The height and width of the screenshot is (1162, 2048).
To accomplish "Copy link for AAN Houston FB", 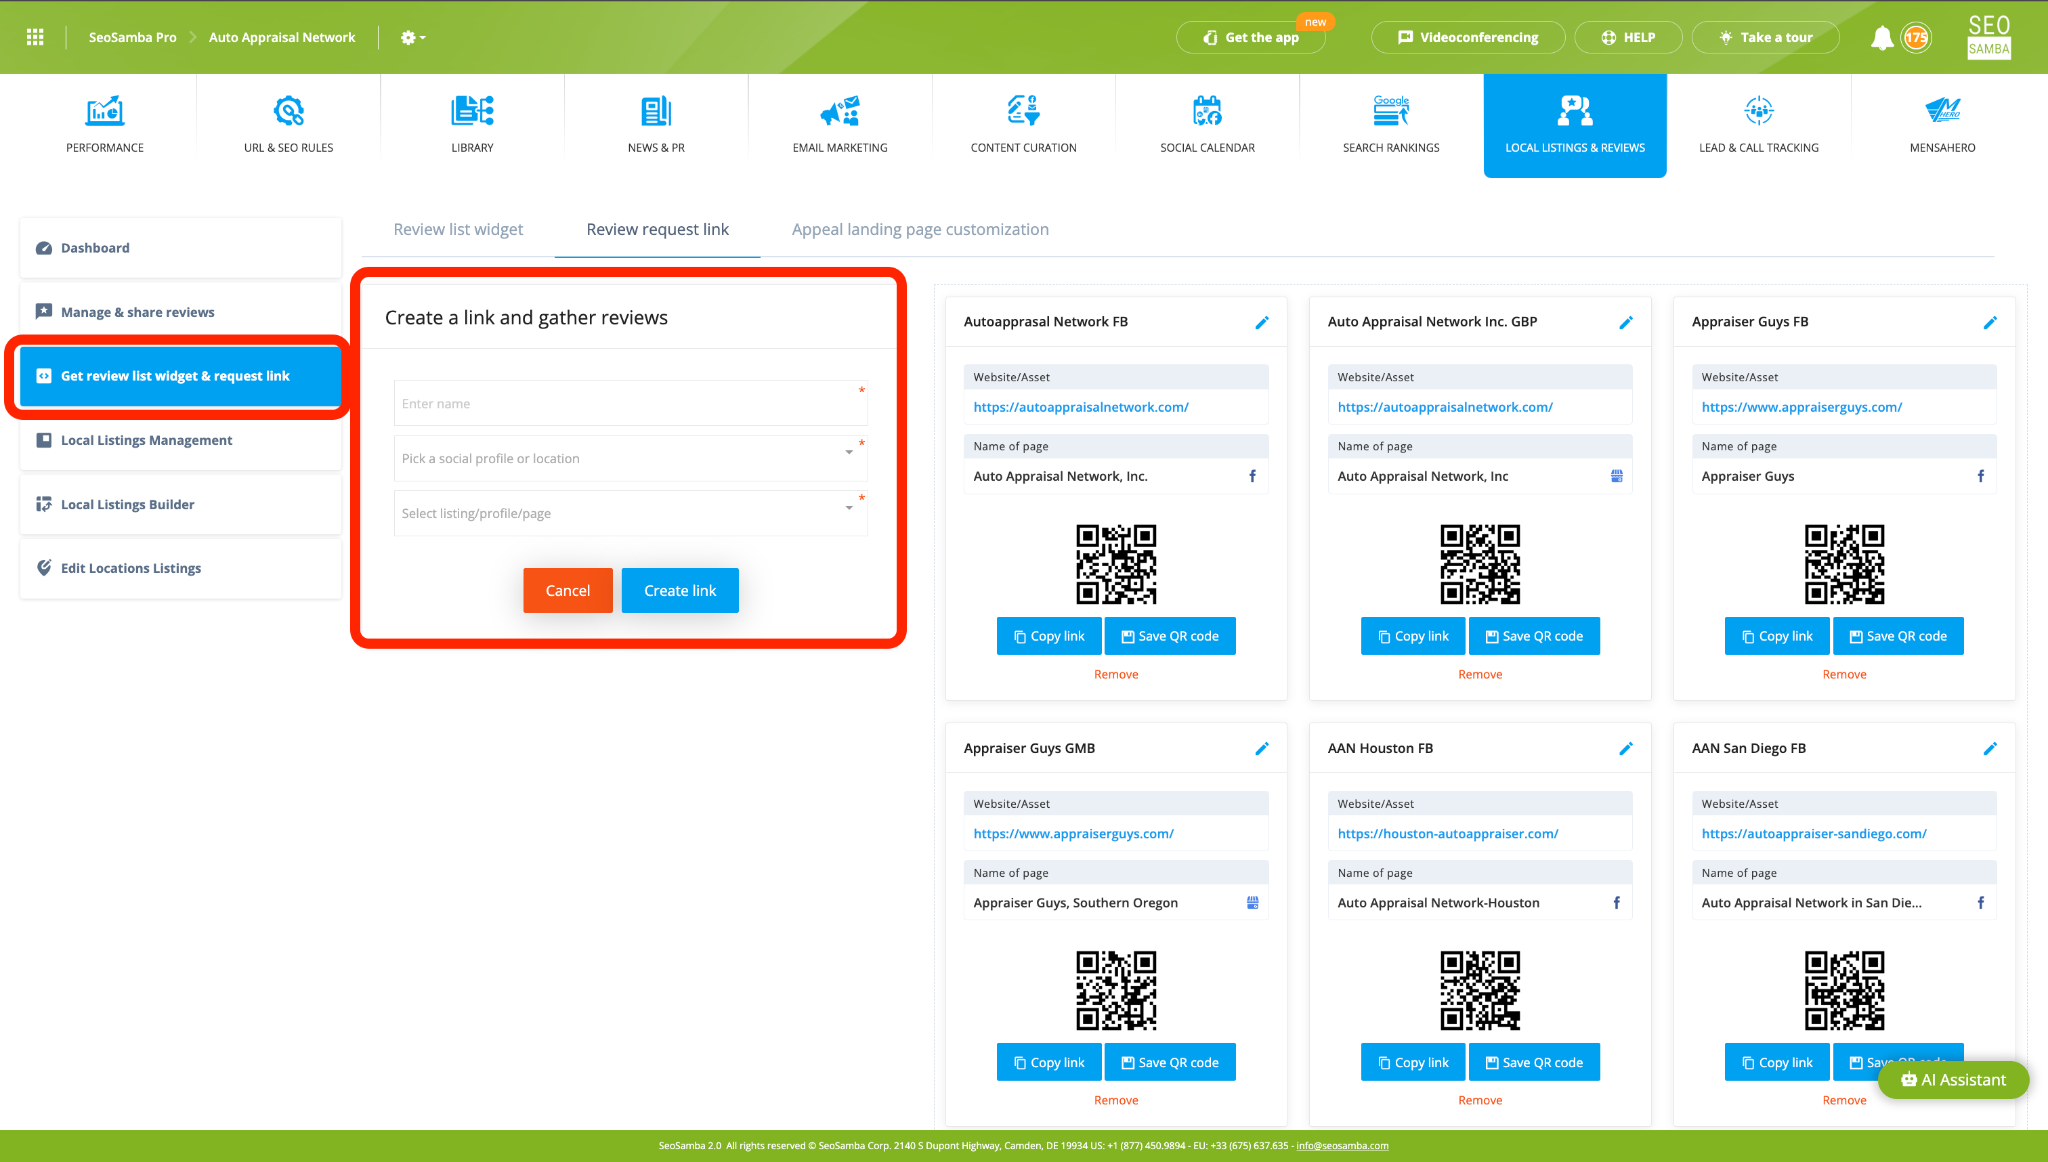I will click(1413, 1062).
